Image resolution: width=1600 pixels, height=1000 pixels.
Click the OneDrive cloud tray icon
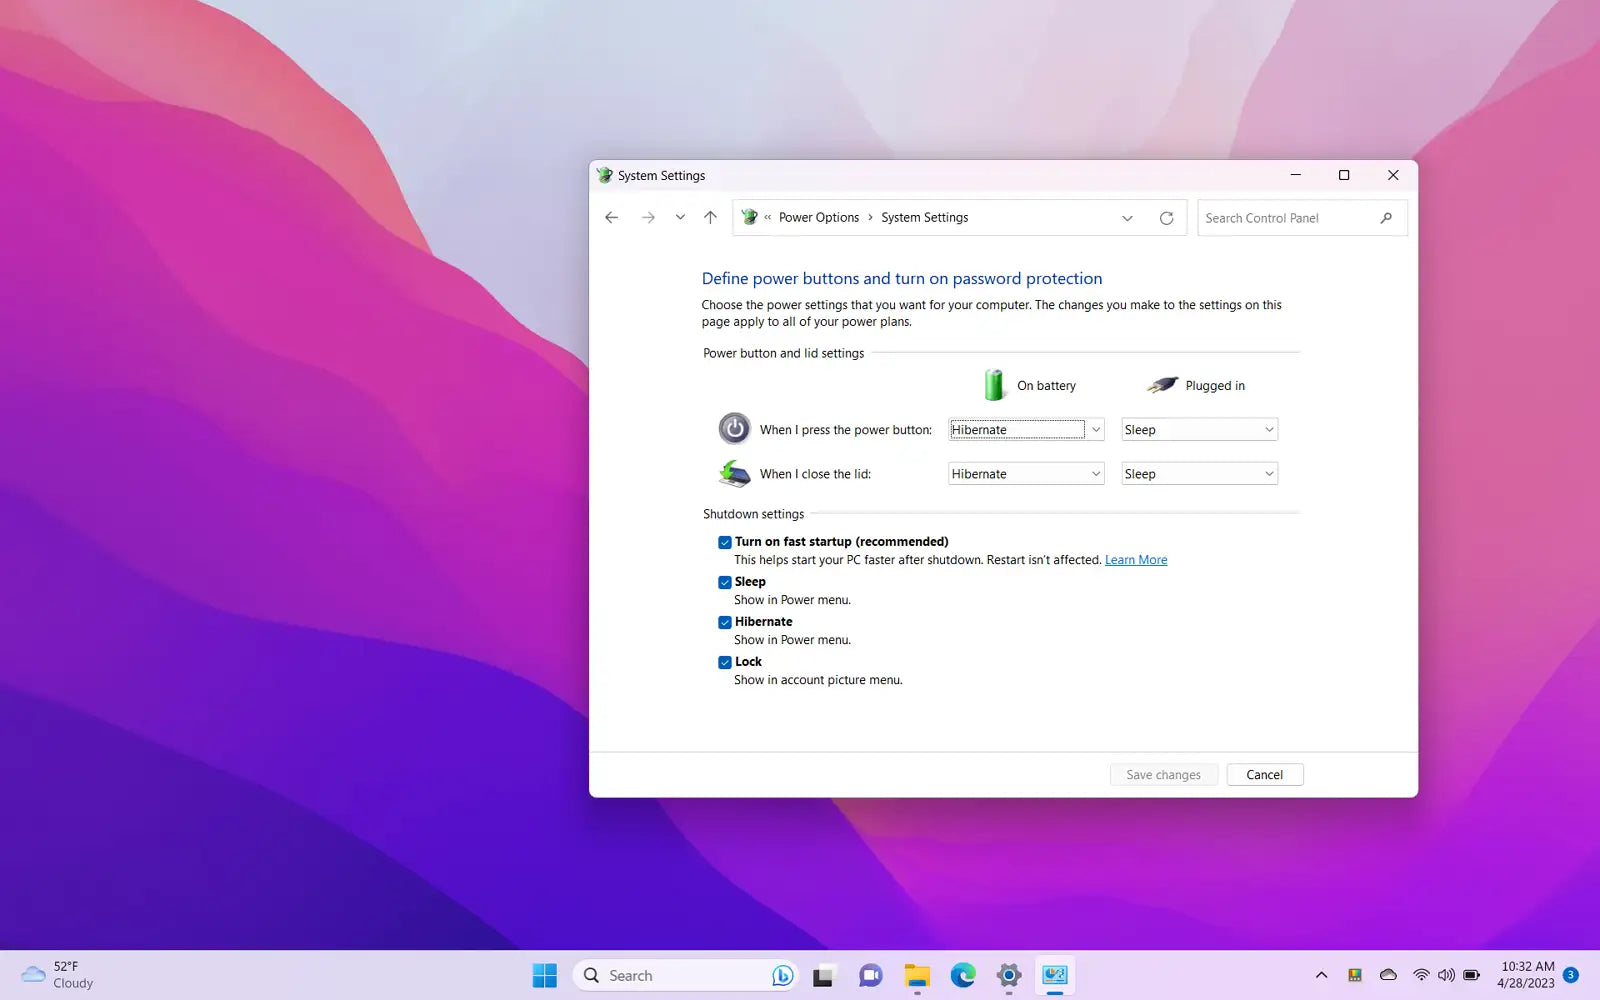click(1388, 975)
